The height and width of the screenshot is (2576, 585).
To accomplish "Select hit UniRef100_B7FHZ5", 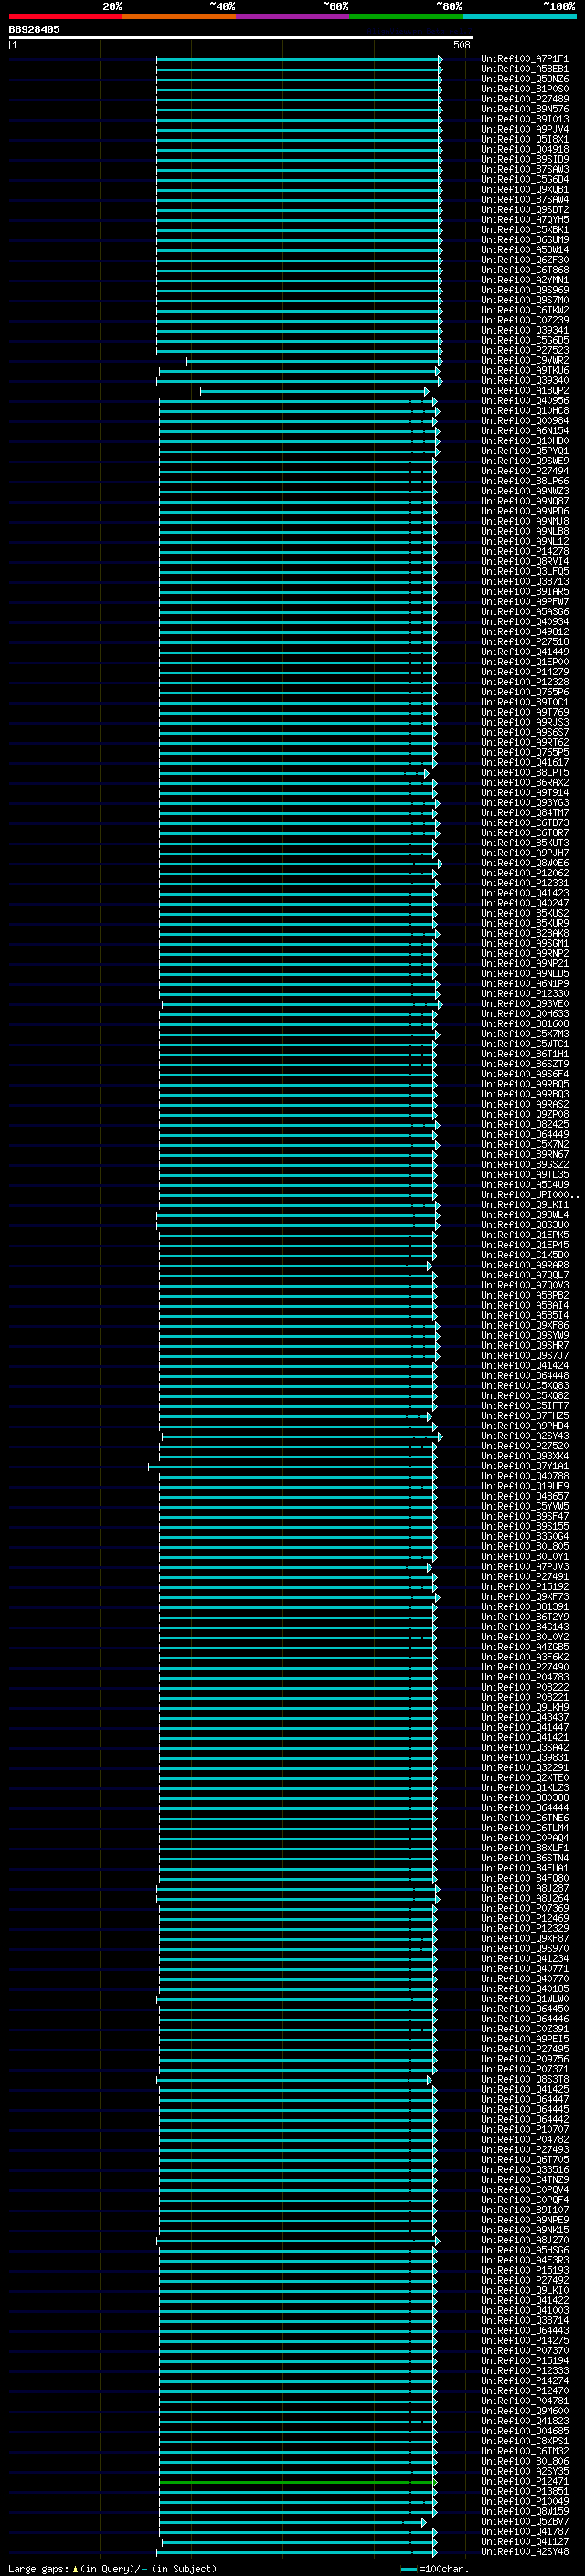I will (x=524, y=1416).
